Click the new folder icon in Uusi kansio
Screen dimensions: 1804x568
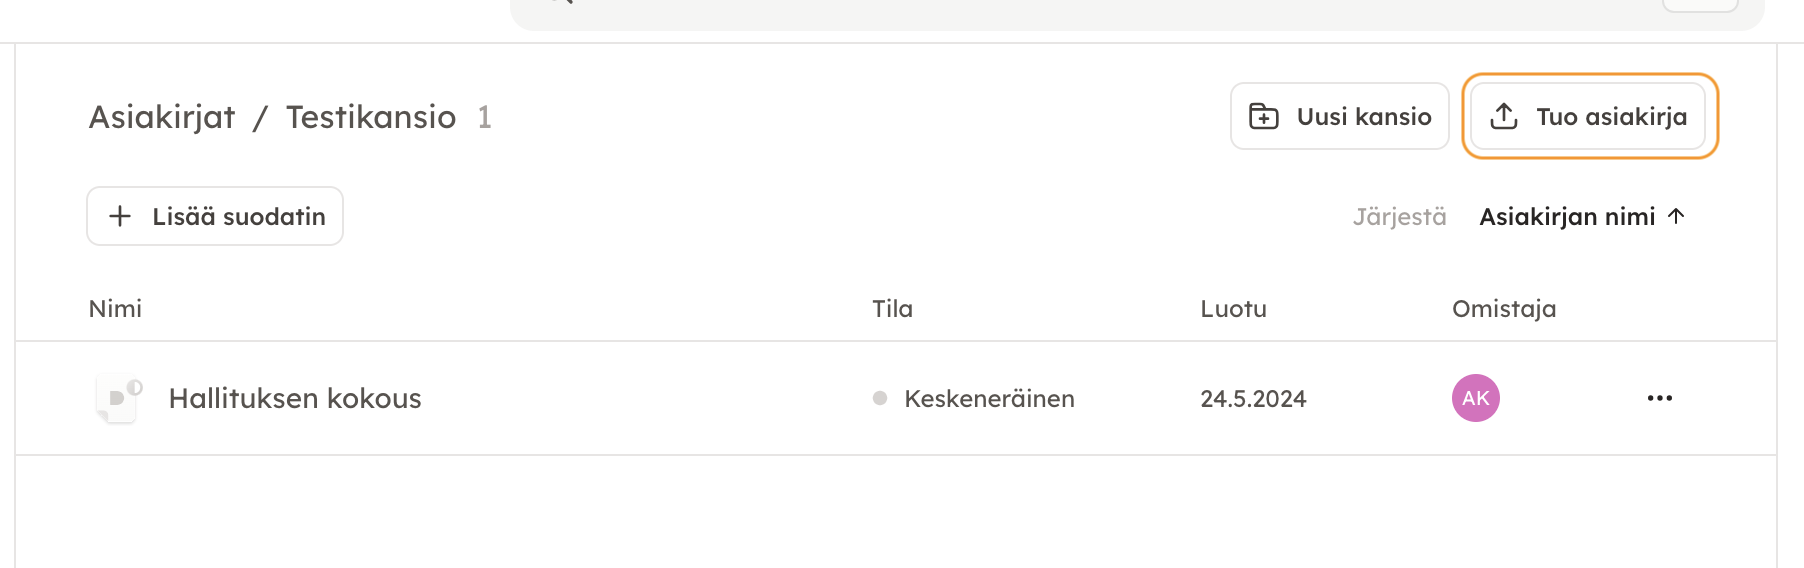tap(1264, 116)
